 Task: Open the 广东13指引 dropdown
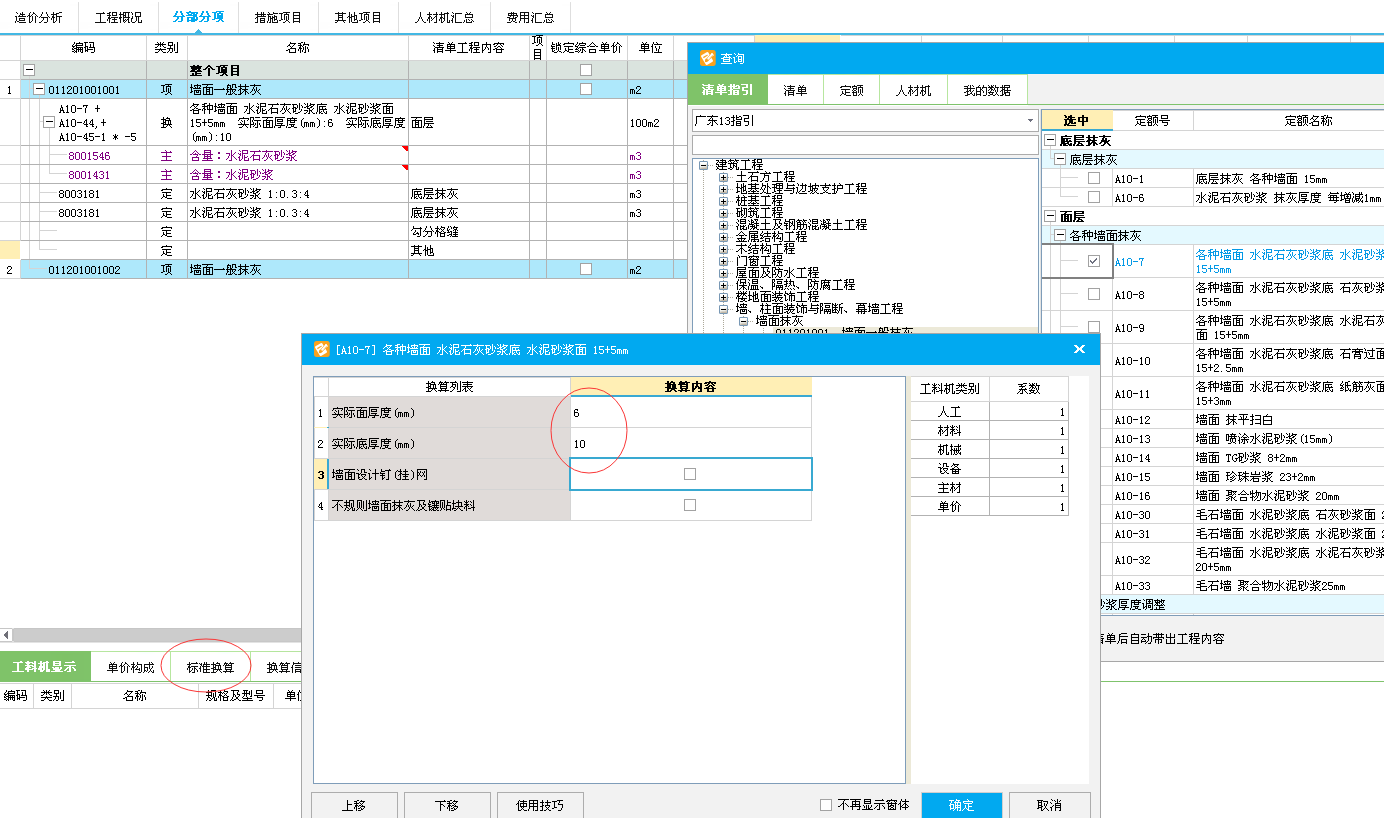coord(1031,120)
